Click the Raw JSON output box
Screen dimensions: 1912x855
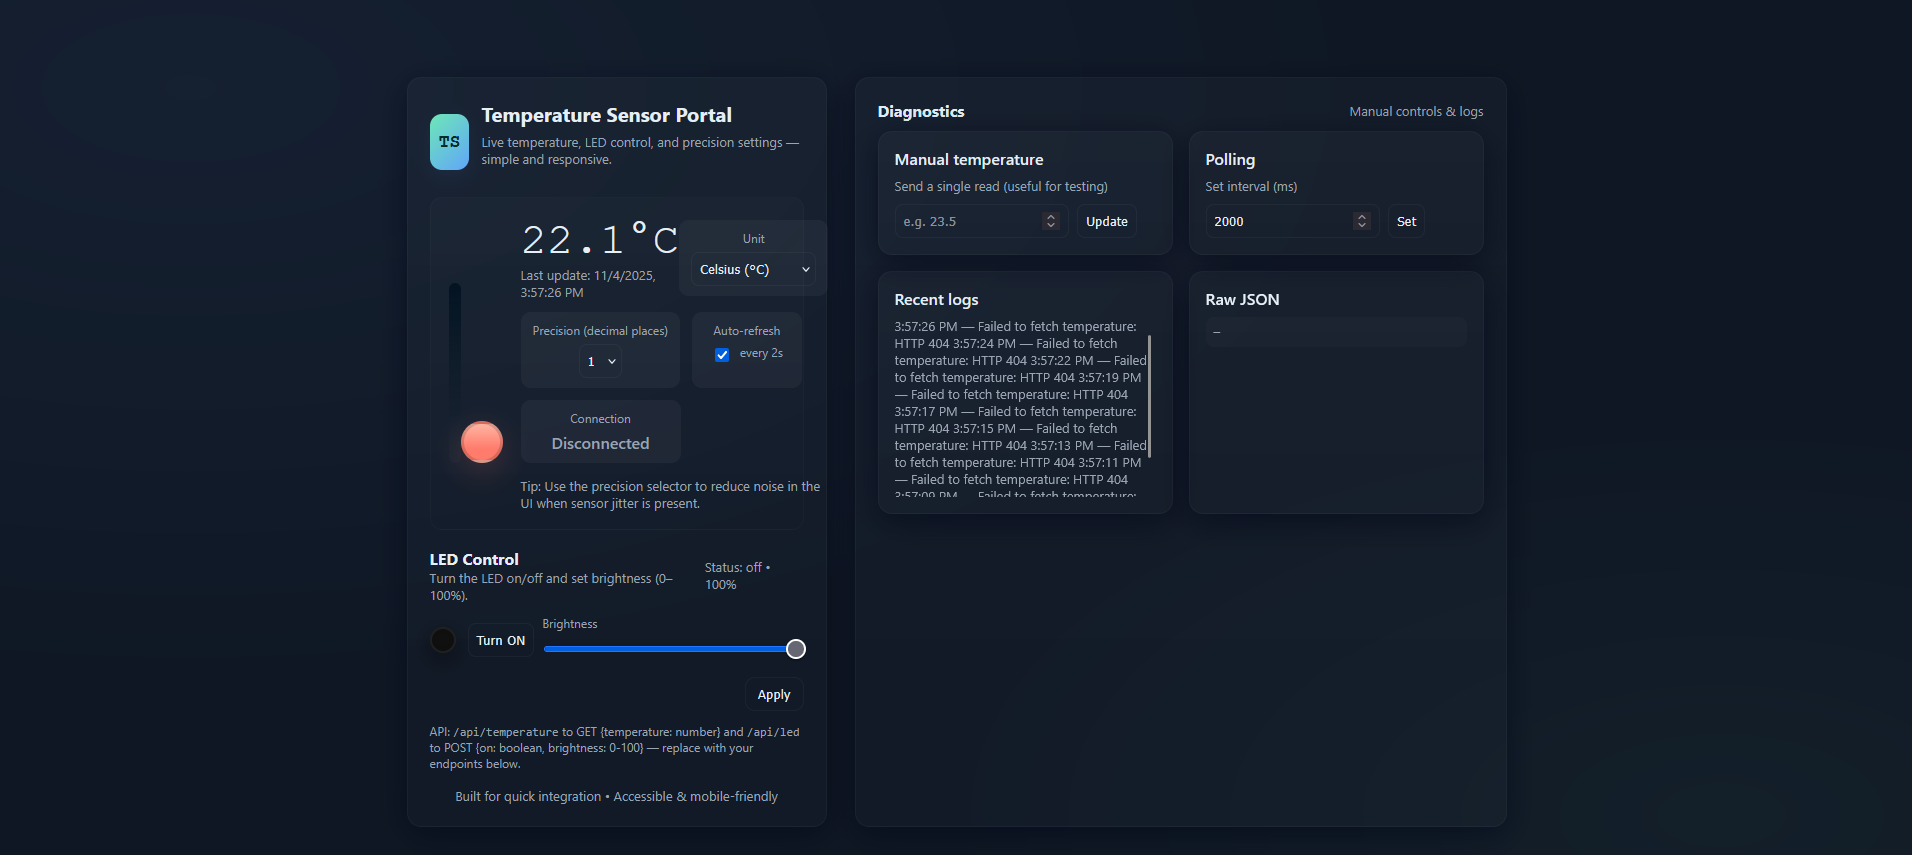1335,332
